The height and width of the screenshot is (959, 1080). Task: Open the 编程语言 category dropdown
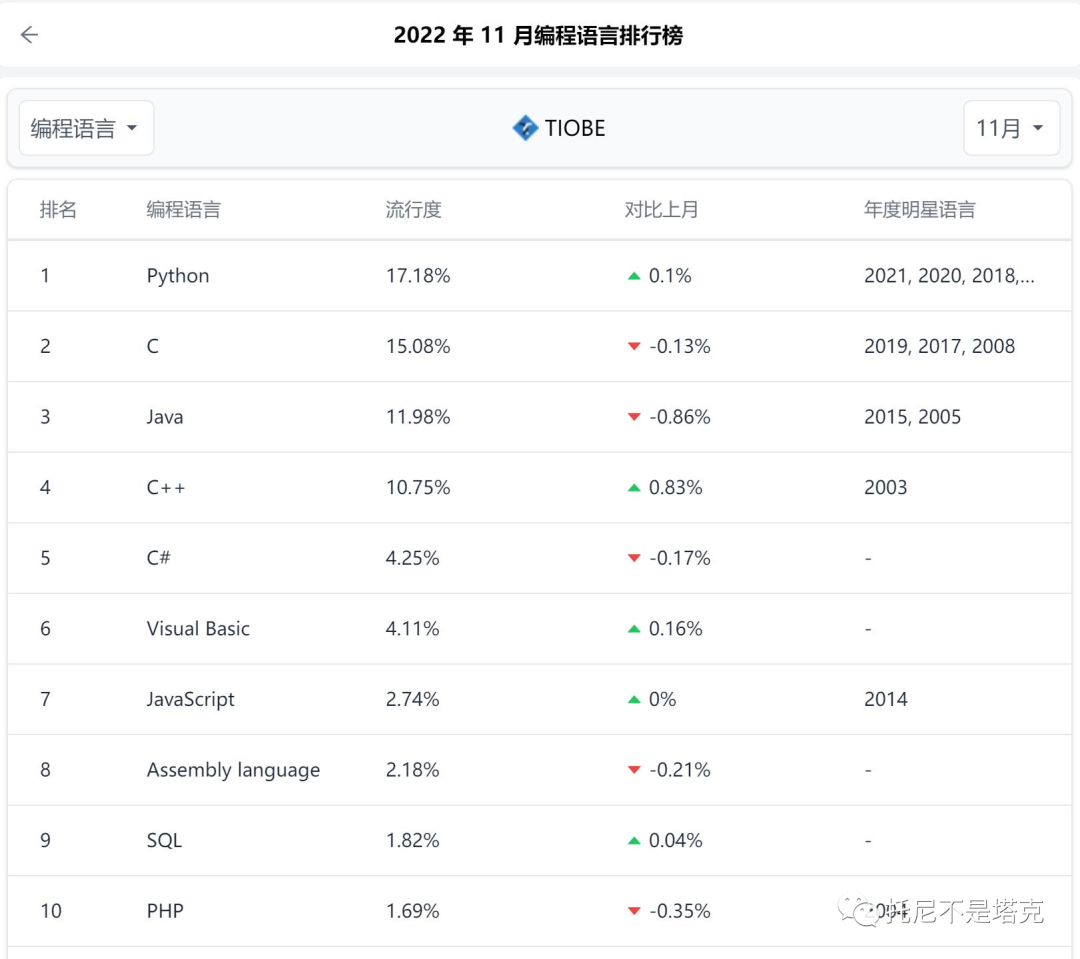point(86,128)
